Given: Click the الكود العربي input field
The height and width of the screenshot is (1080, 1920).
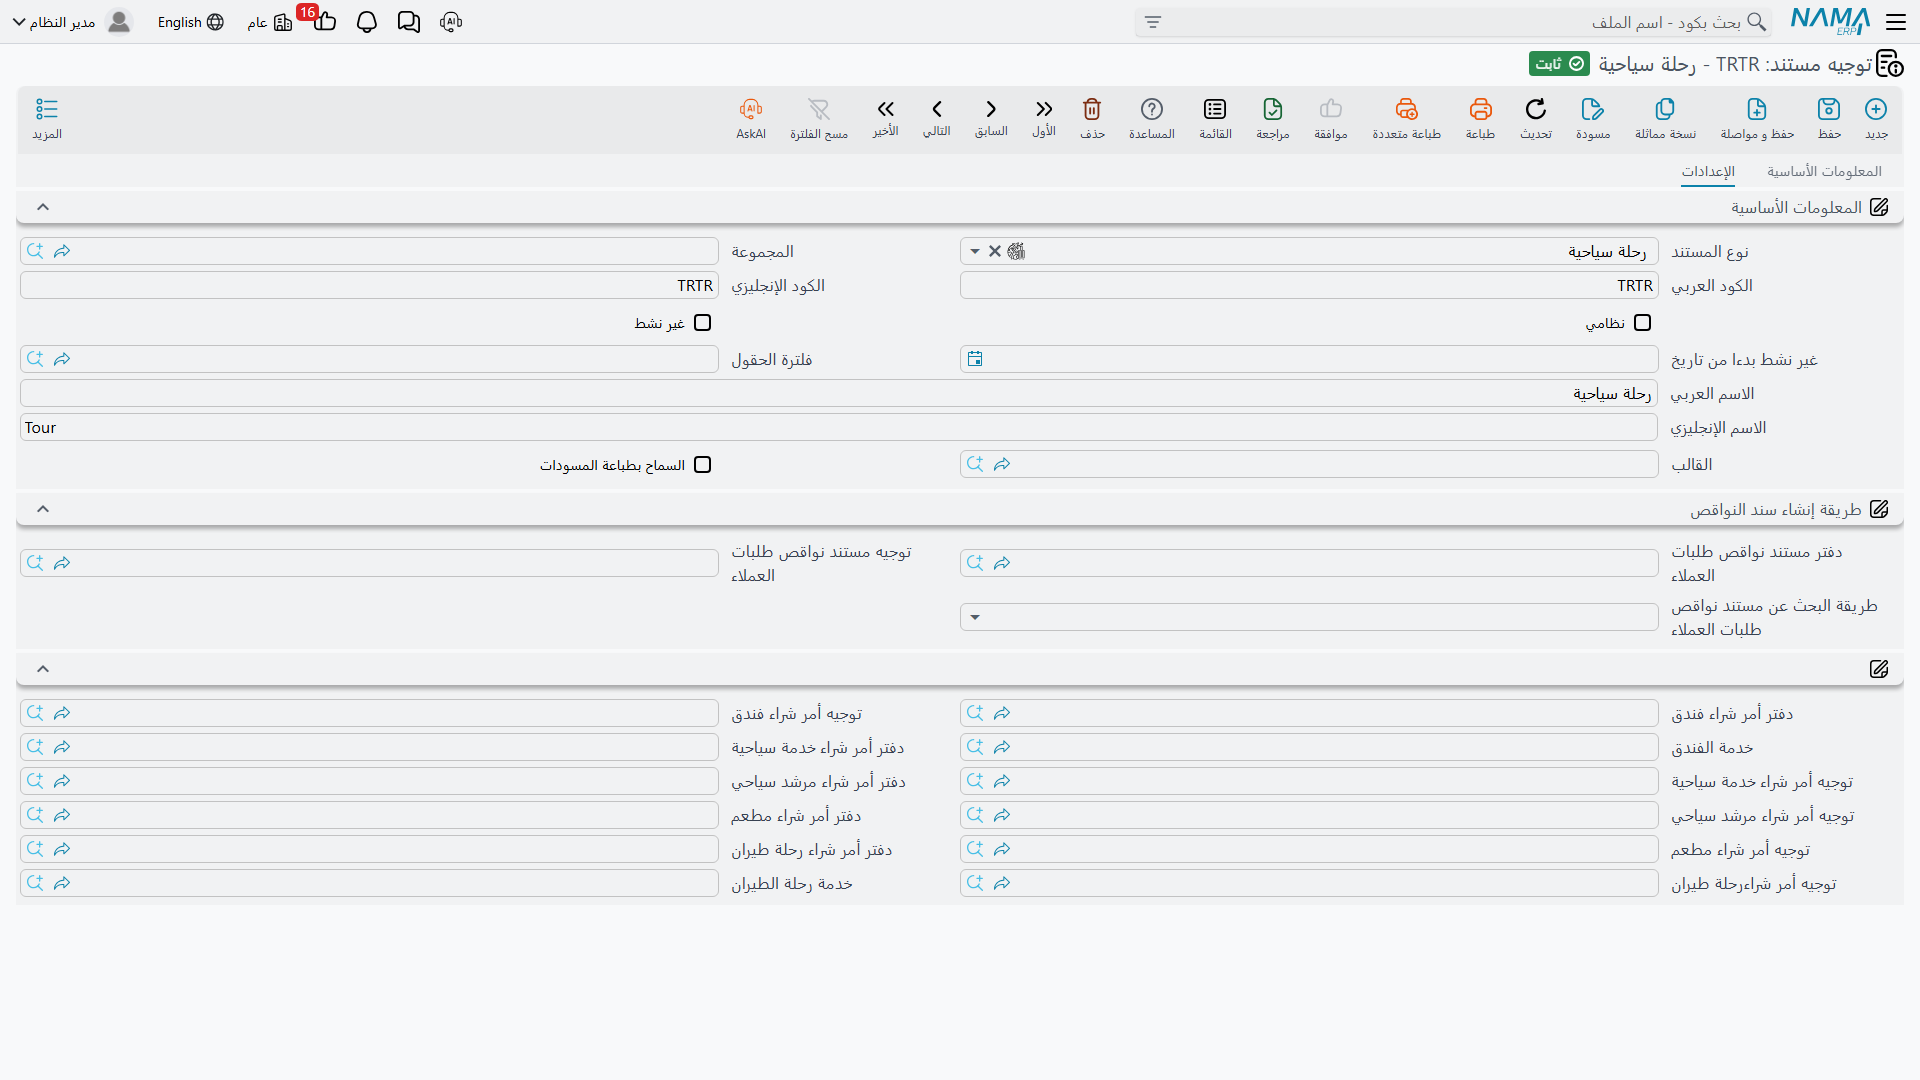Looking at the screenshot, I should [1309, 285].
